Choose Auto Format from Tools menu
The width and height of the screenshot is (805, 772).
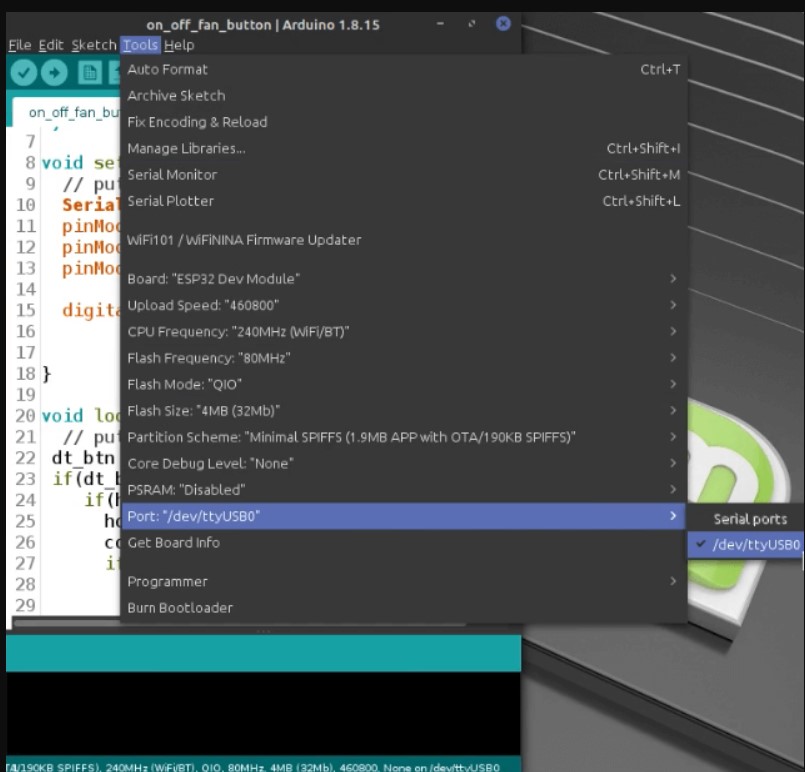click(x=404, y=69)
